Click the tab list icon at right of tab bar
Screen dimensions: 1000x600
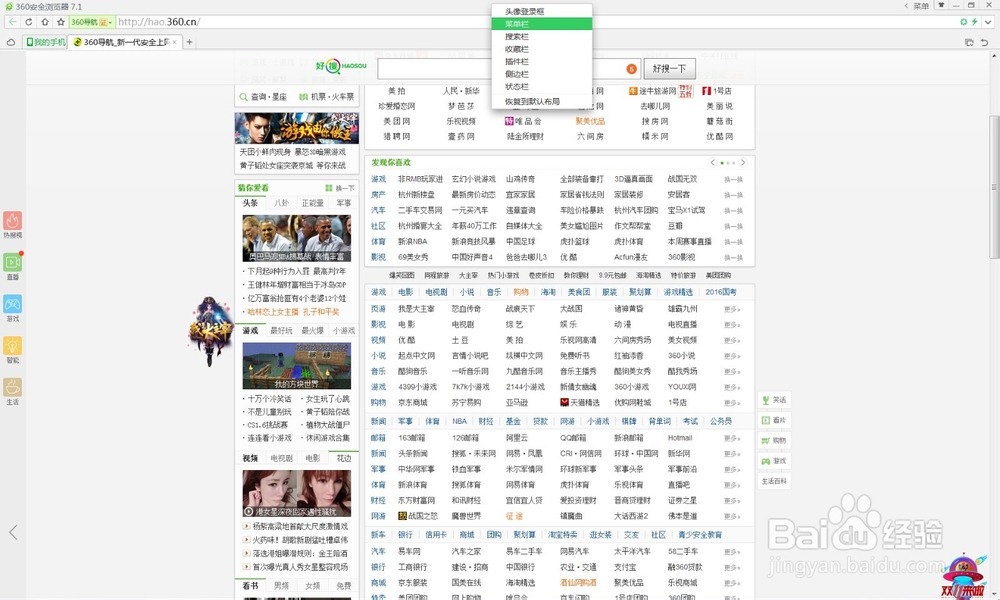969,42
